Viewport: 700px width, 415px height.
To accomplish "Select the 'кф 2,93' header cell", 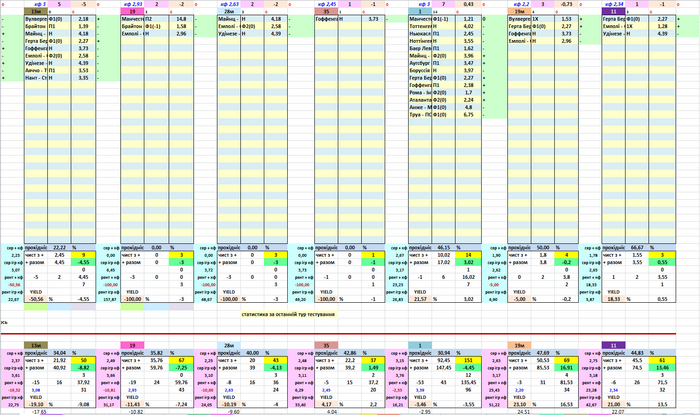I will tap(132, 4).
